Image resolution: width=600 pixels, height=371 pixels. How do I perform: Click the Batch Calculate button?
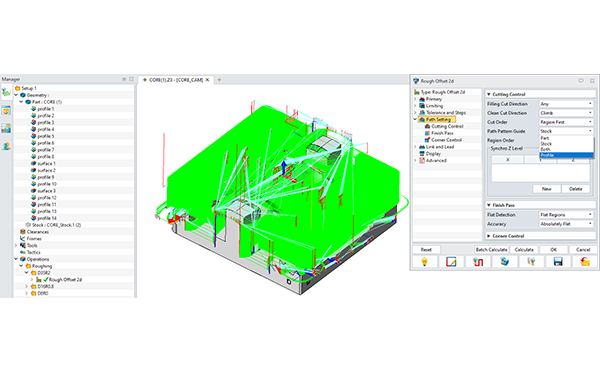click(x=491, y=250)
